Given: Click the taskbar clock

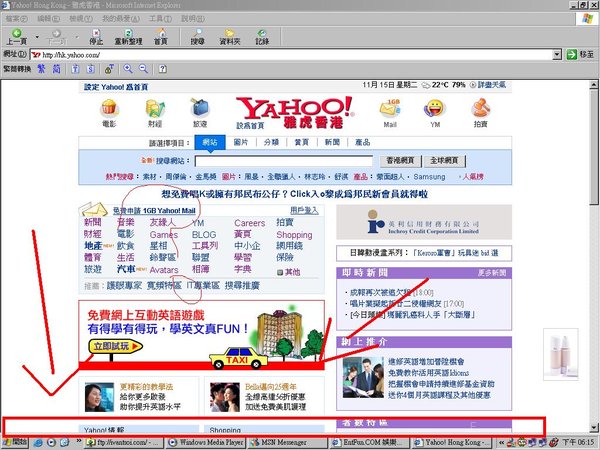Looking at the screenshot, I should 578,442.
